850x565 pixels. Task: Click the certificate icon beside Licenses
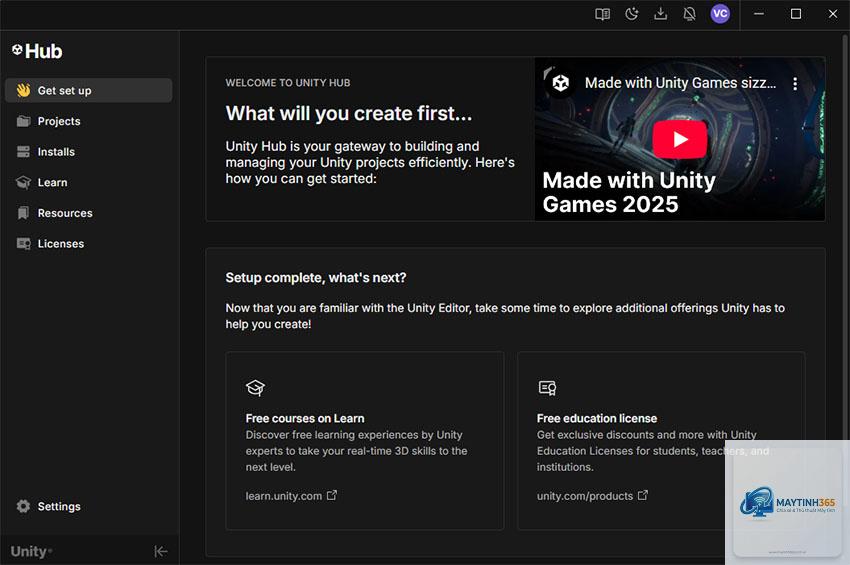point(23,243)
